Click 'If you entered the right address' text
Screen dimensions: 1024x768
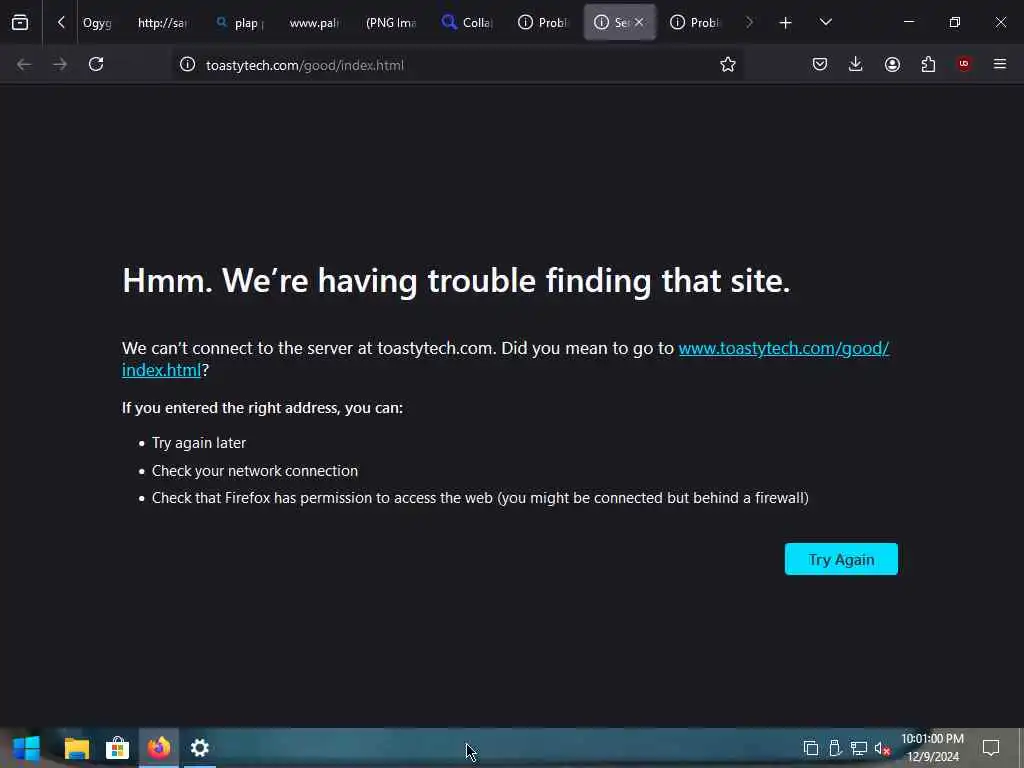[x=263, y=408]
